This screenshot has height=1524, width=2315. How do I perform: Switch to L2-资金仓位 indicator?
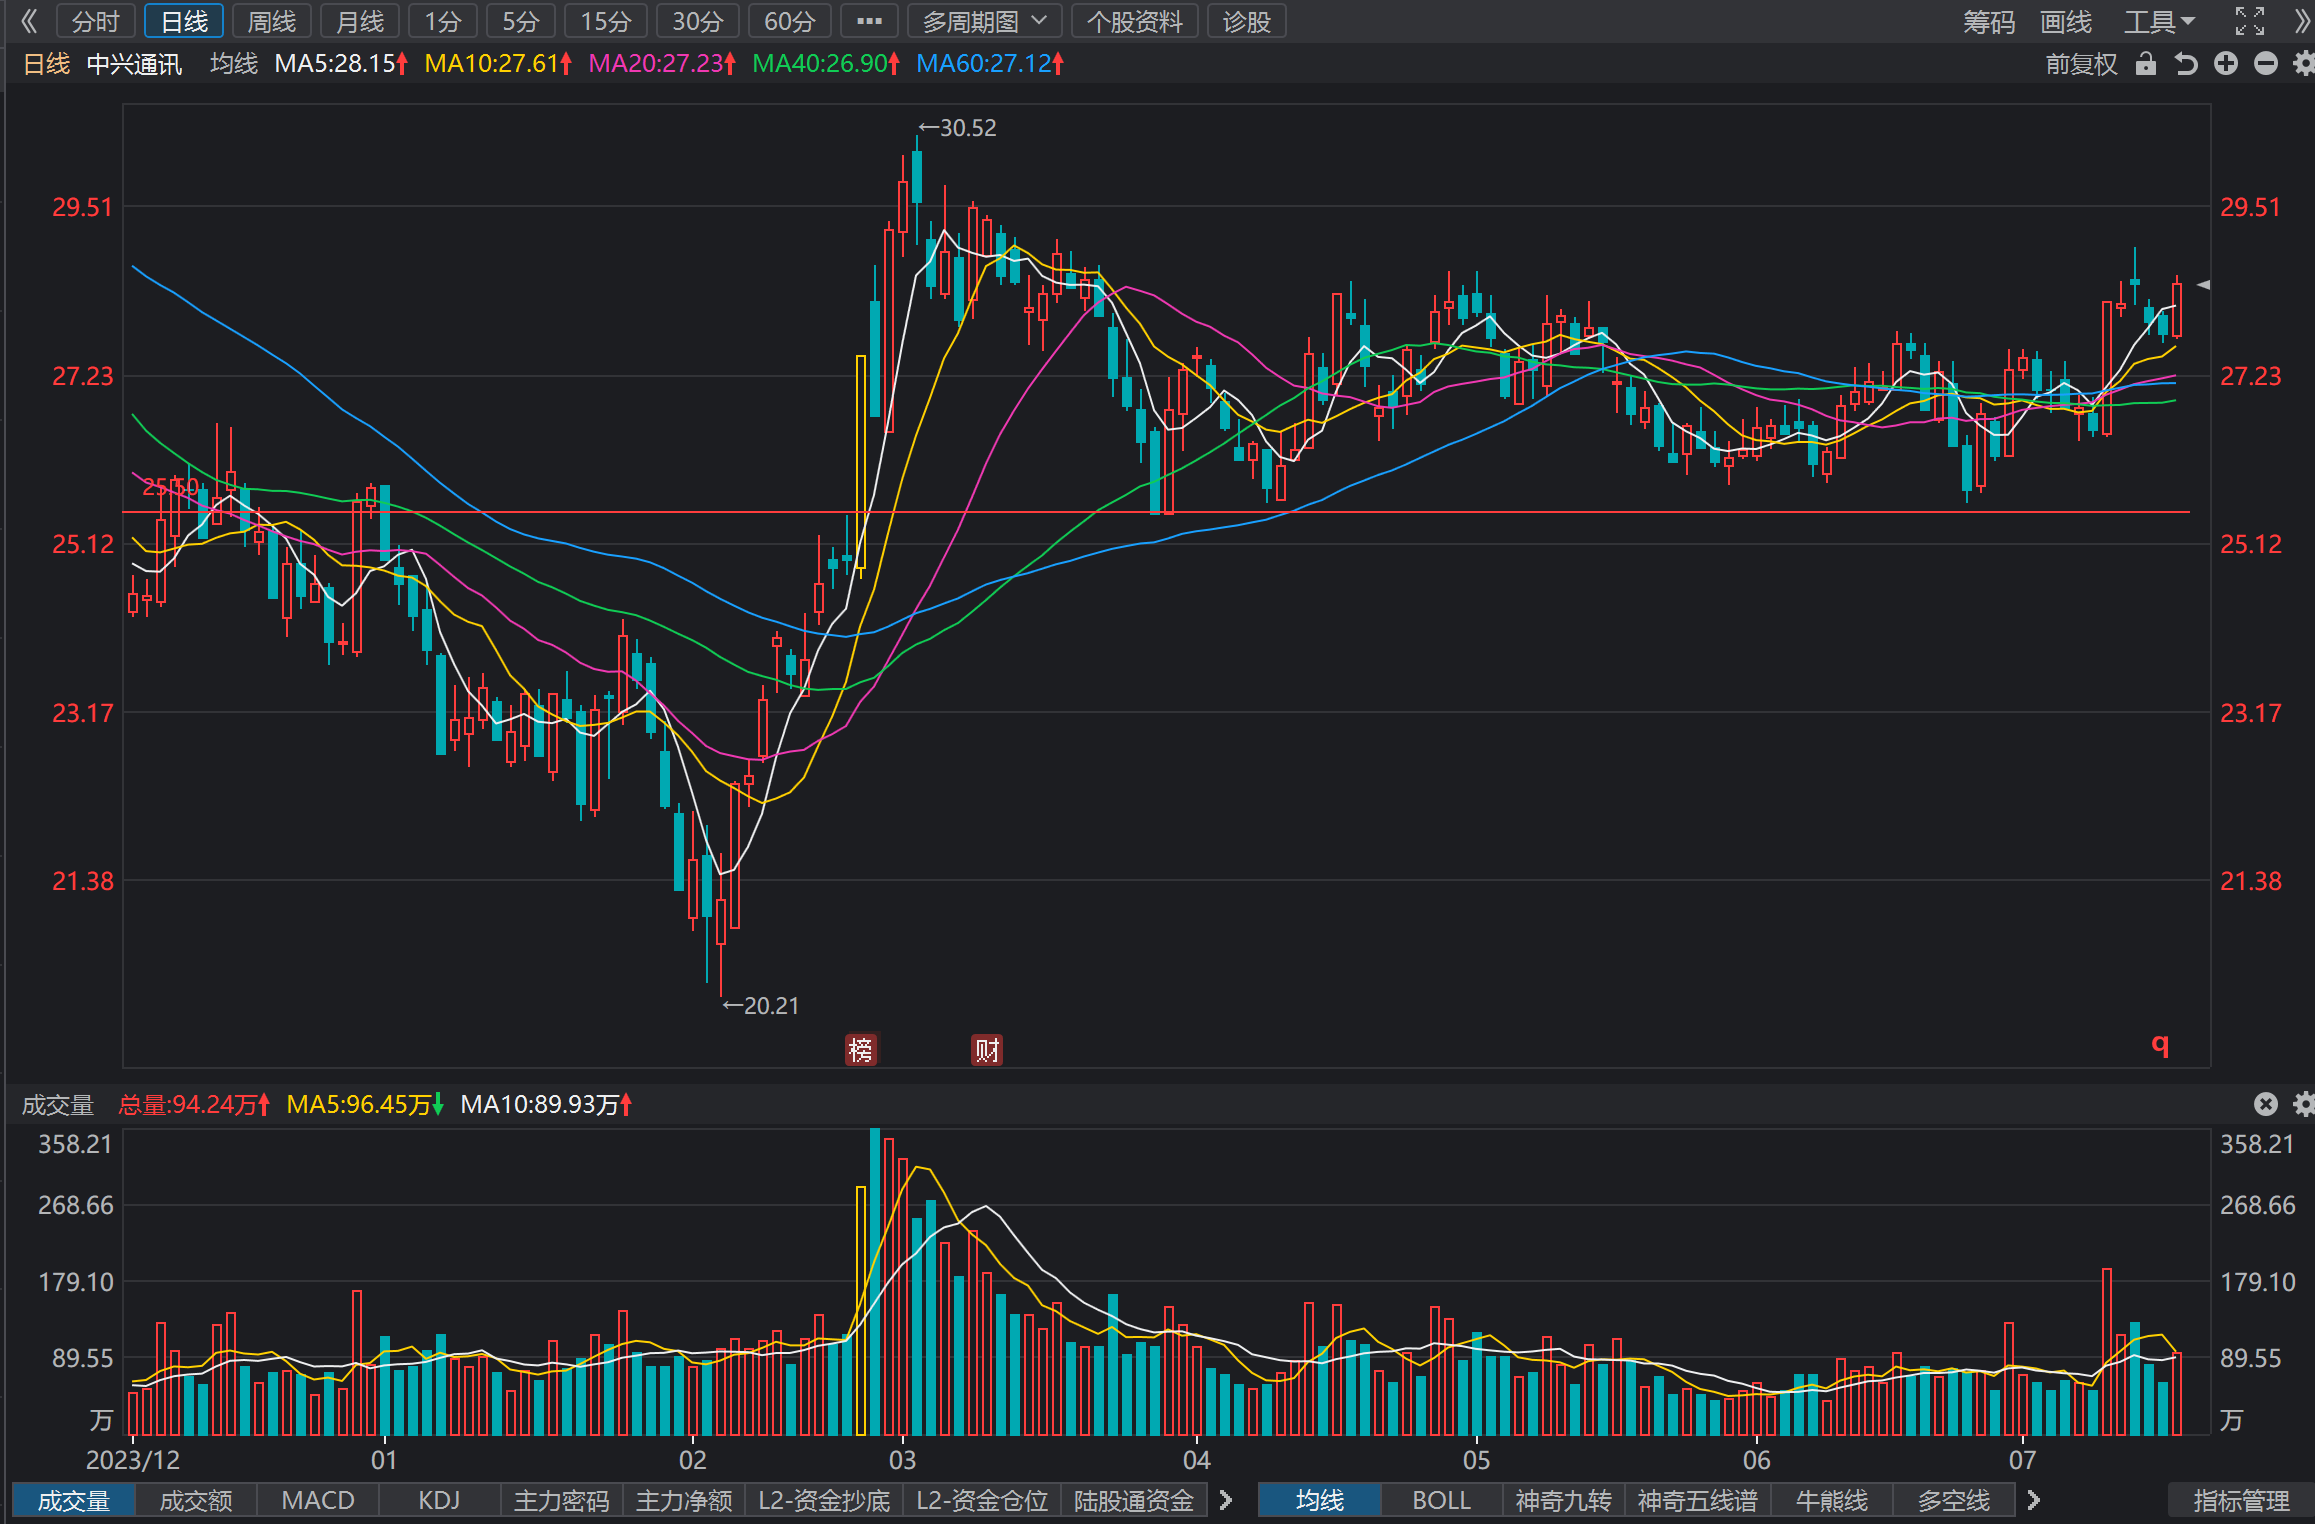point(982,1500)
